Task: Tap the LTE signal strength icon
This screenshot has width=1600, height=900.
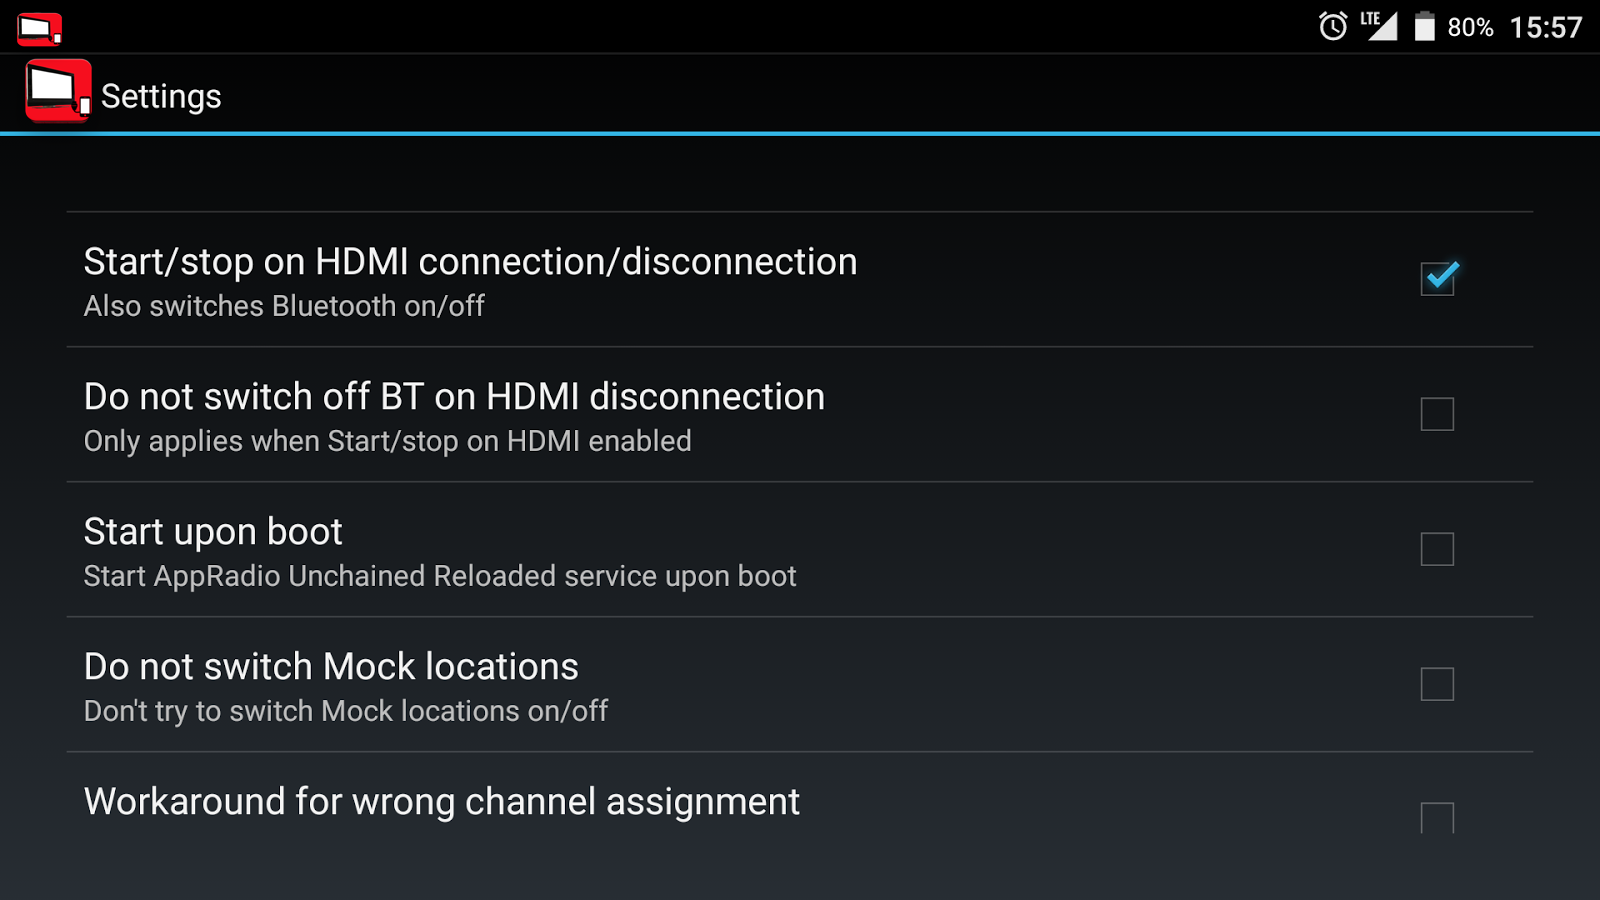Action: click(x=1379, y=26)
